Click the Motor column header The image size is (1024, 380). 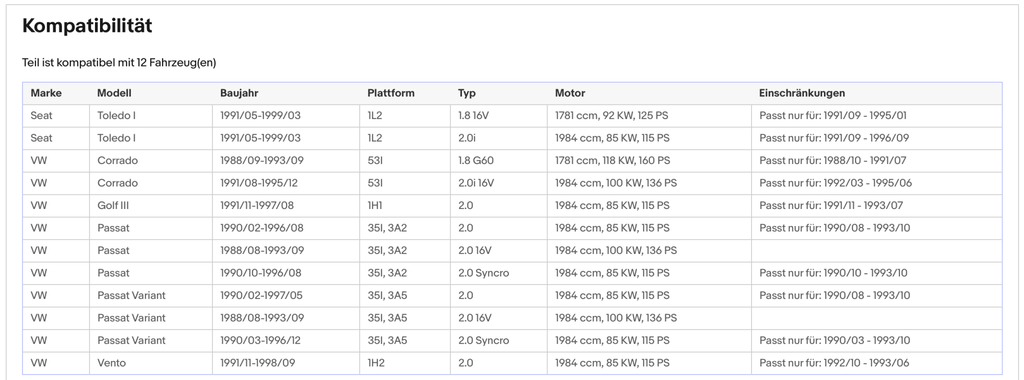click(x=570, y=93)
